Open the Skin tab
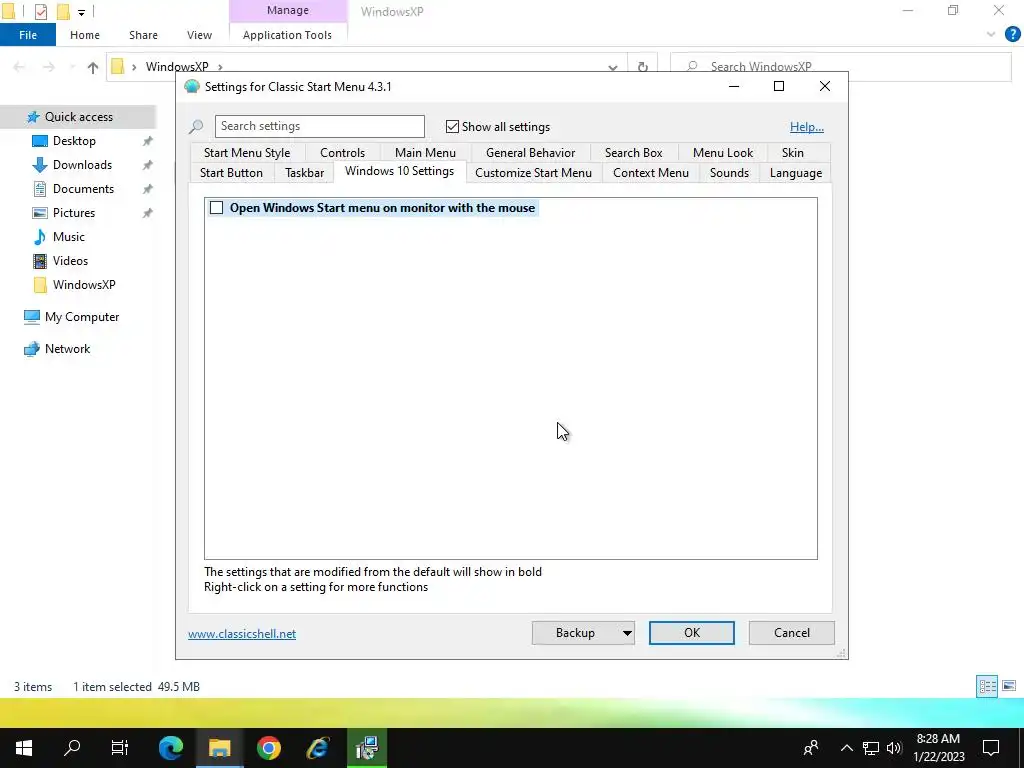Screen dimensions: 1024x768 (x=793, y=153)
